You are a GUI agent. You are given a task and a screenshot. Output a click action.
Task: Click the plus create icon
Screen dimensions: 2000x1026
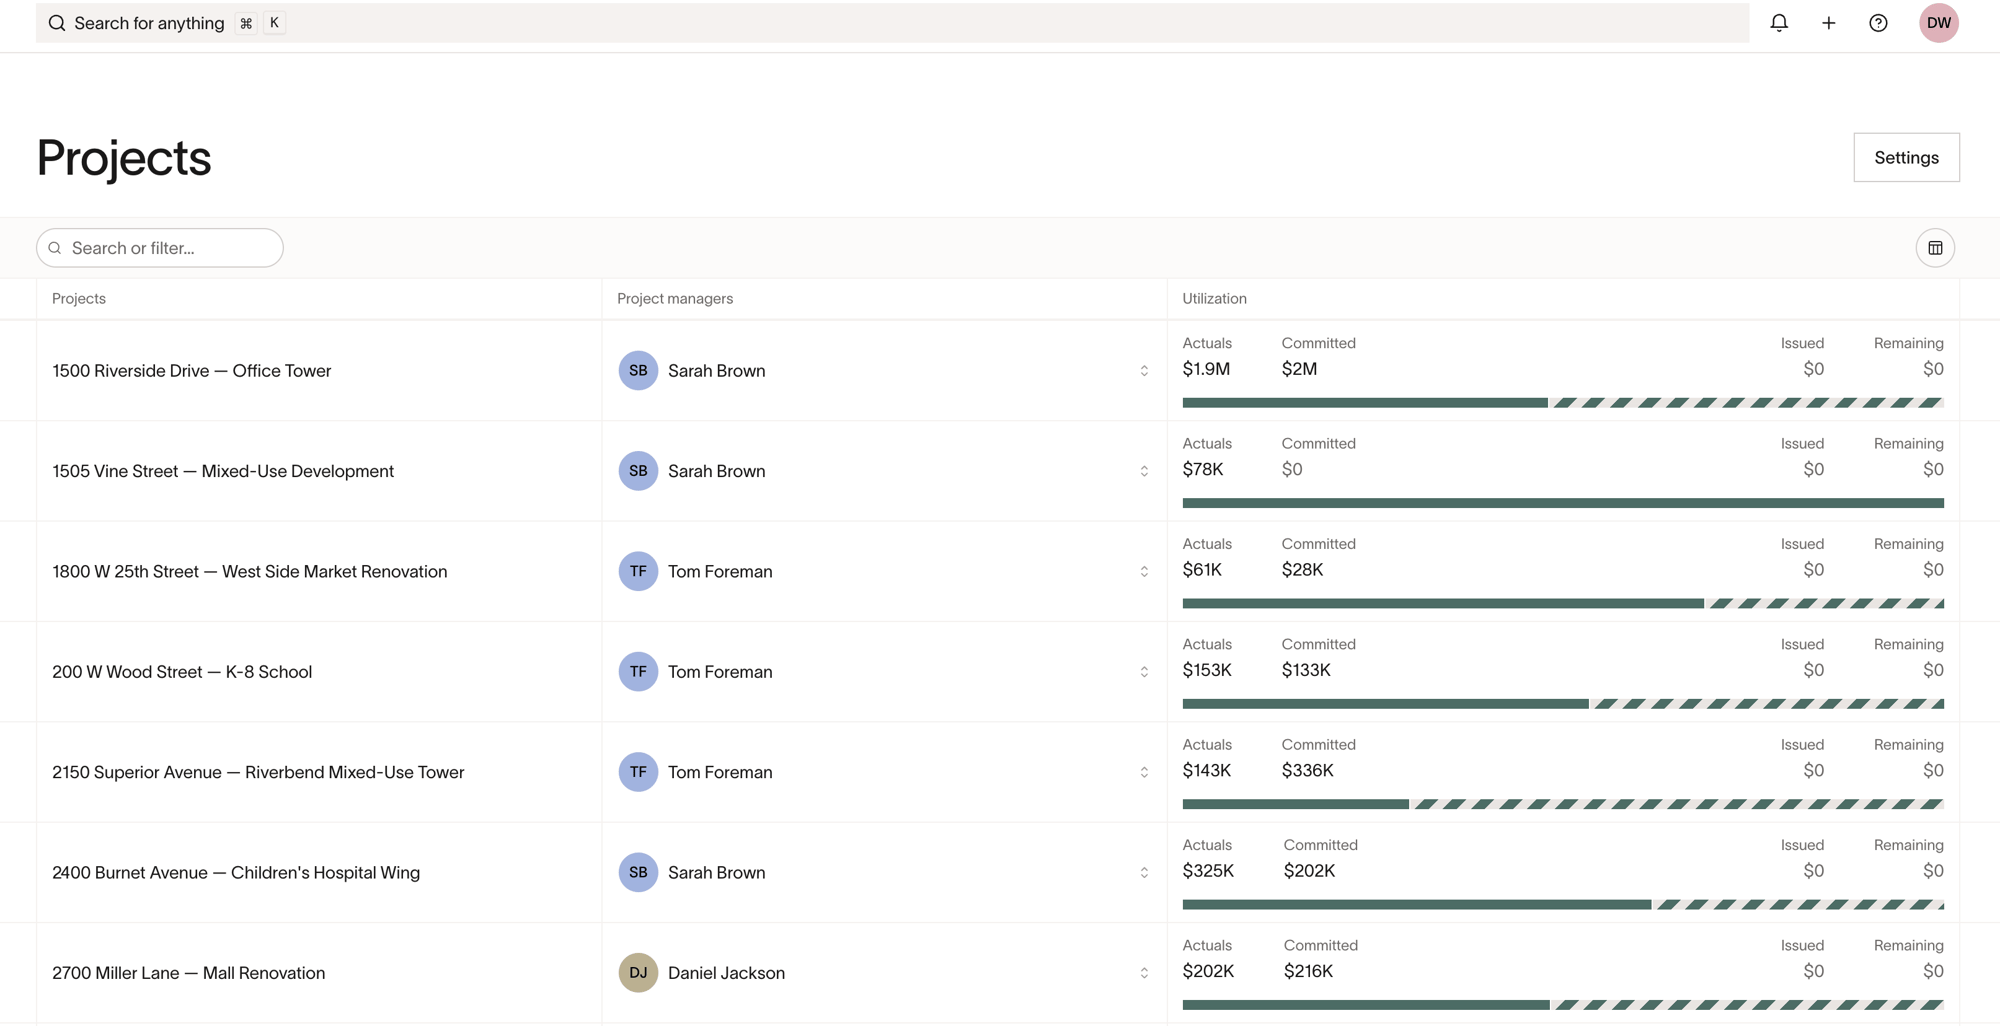click(x=1829, y=23)
